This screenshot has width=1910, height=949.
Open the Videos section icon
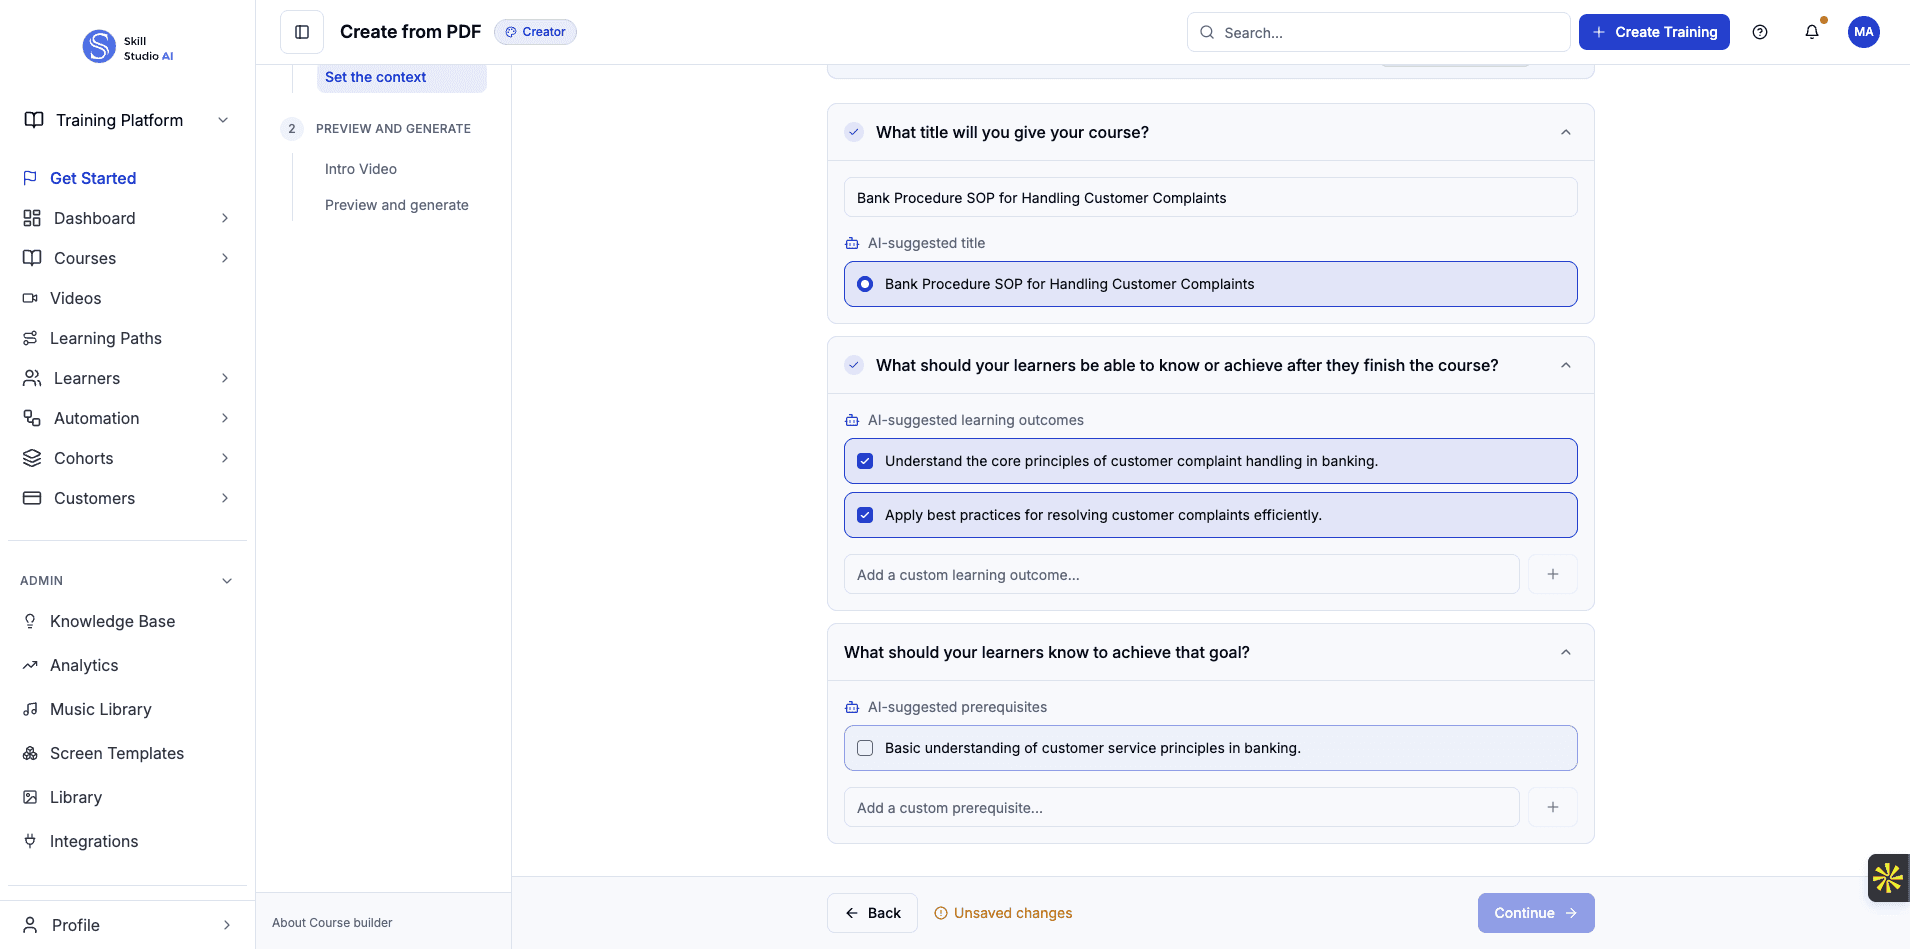(x=31, y=298)
